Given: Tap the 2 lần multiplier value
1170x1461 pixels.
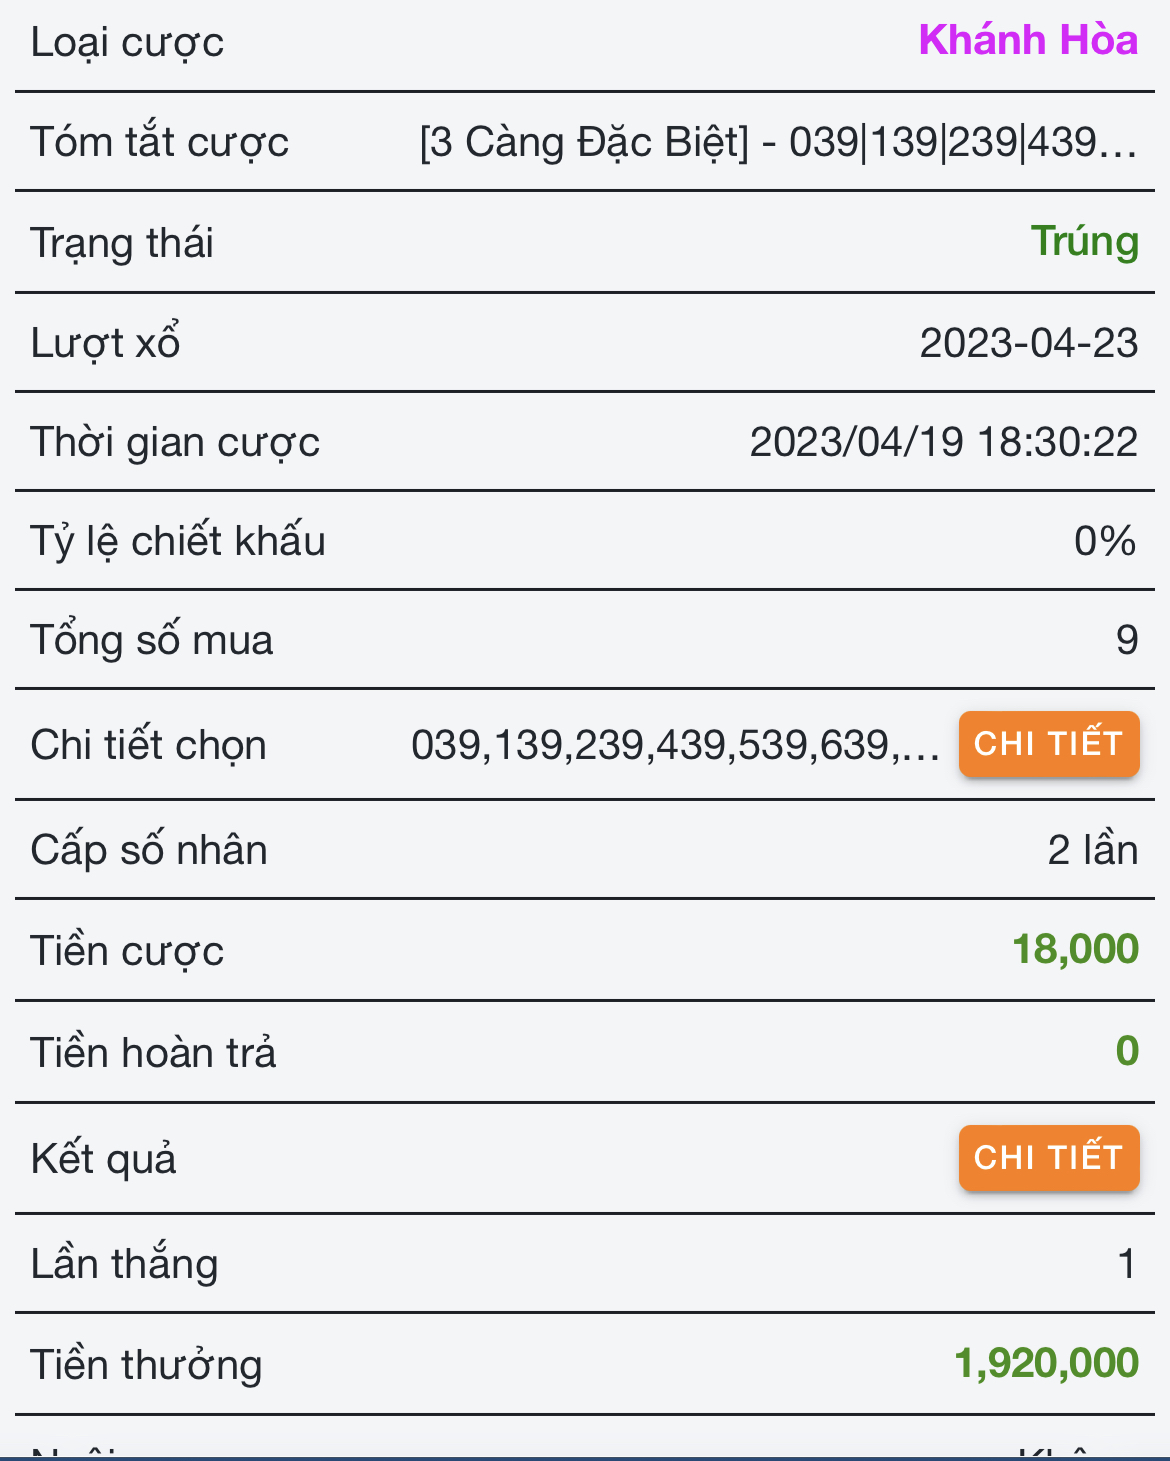Looking at the screenshot, I should pyautogui.click(x=1092, y=850).
